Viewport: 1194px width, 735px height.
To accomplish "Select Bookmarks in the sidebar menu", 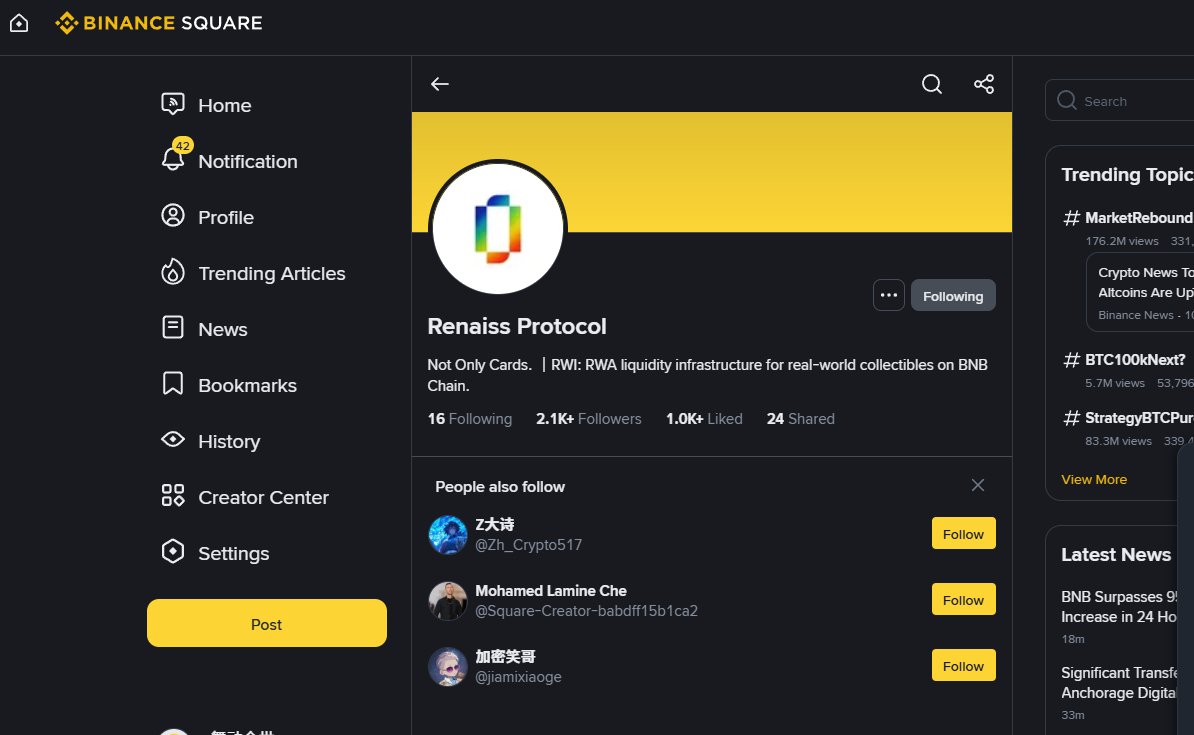I will (247, 385).
